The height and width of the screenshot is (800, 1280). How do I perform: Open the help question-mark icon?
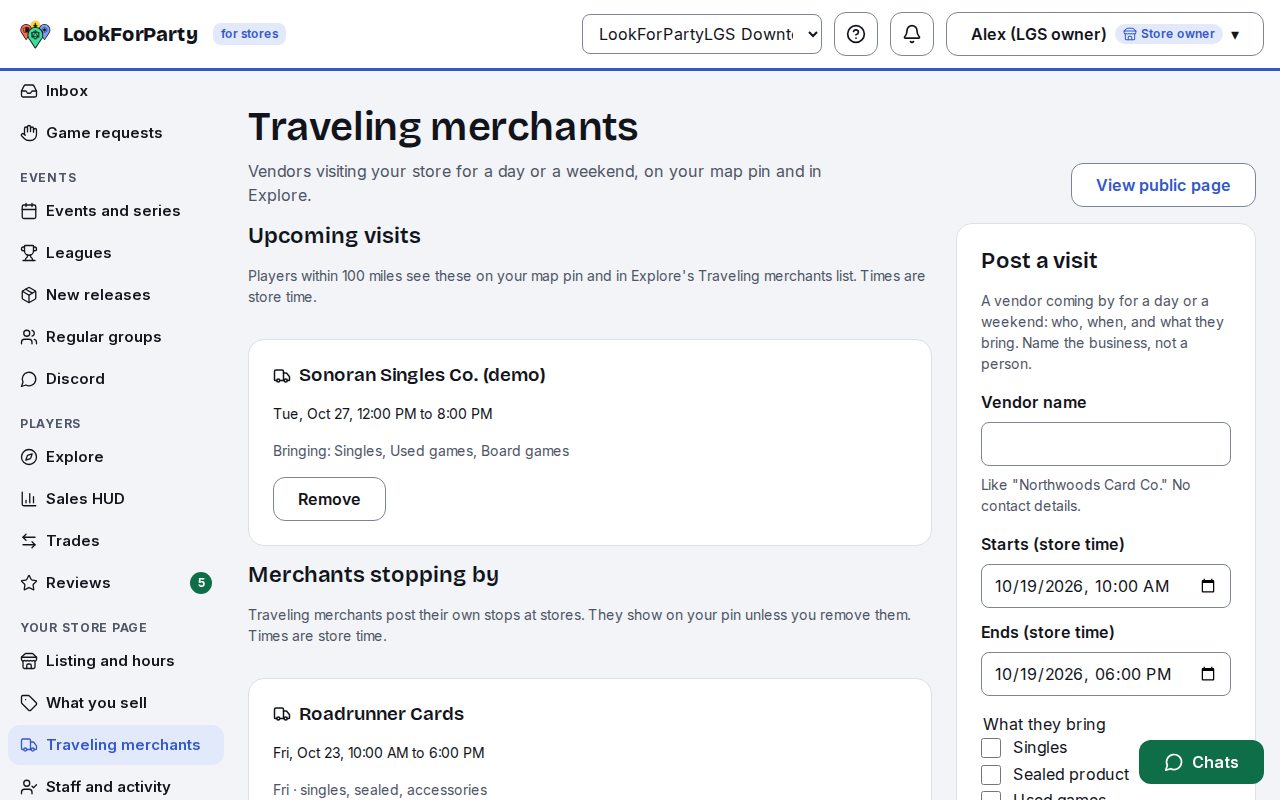856,34
